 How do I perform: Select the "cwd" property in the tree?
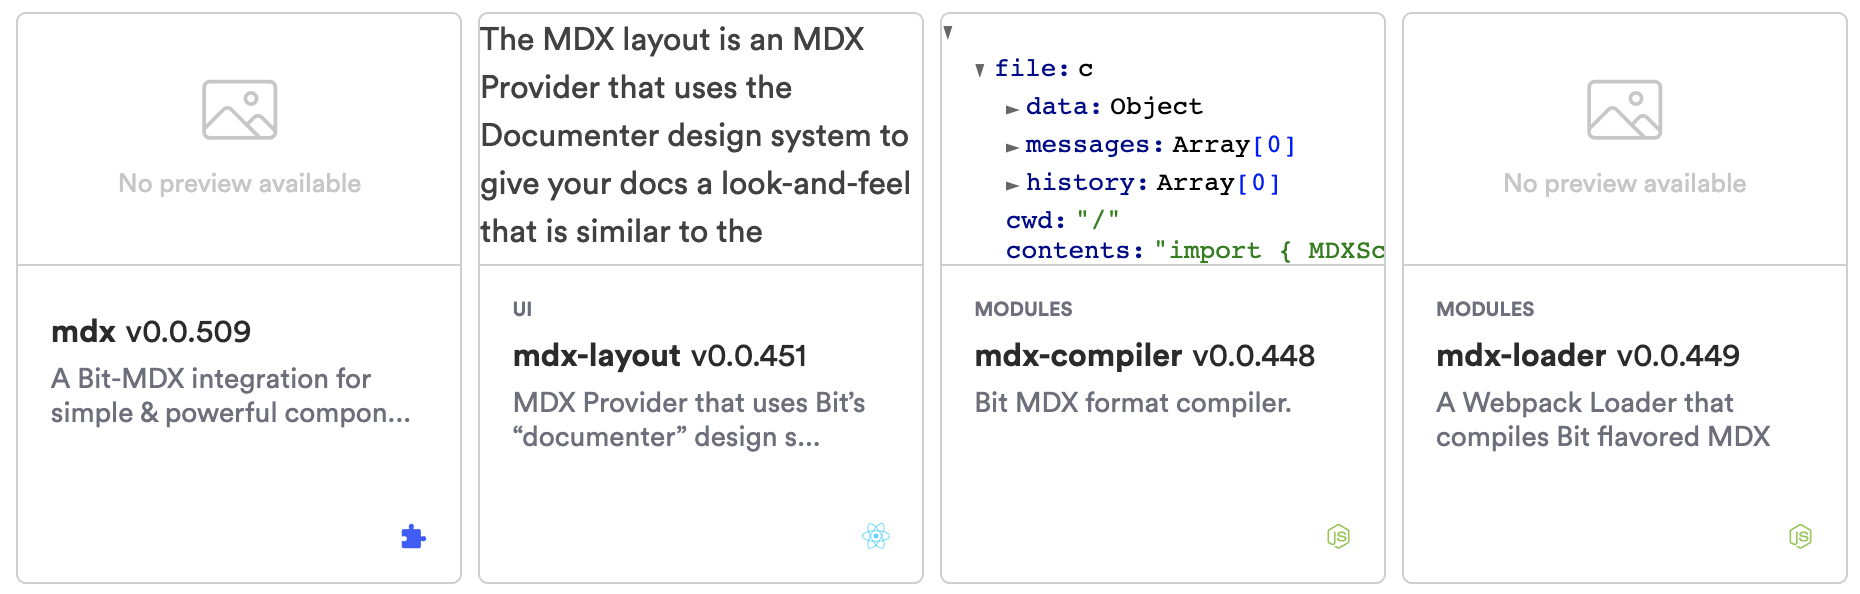[1029, 220]
